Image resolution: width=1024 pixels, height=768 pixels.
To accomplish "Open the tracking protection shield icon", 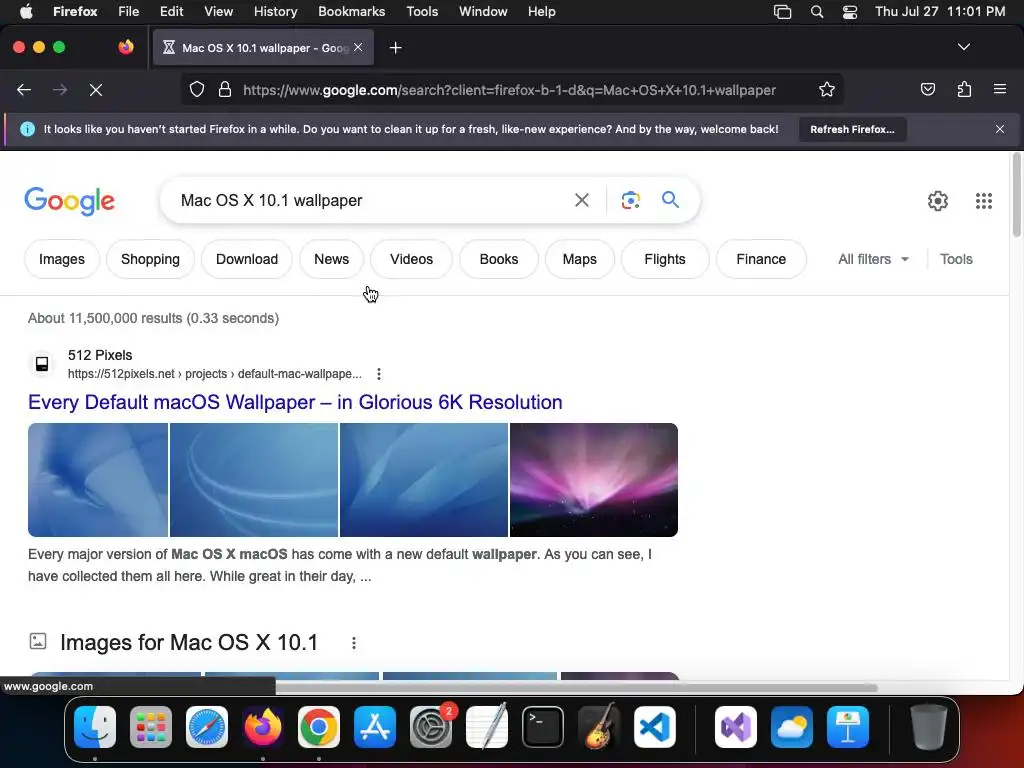I will tap(197, 89).
